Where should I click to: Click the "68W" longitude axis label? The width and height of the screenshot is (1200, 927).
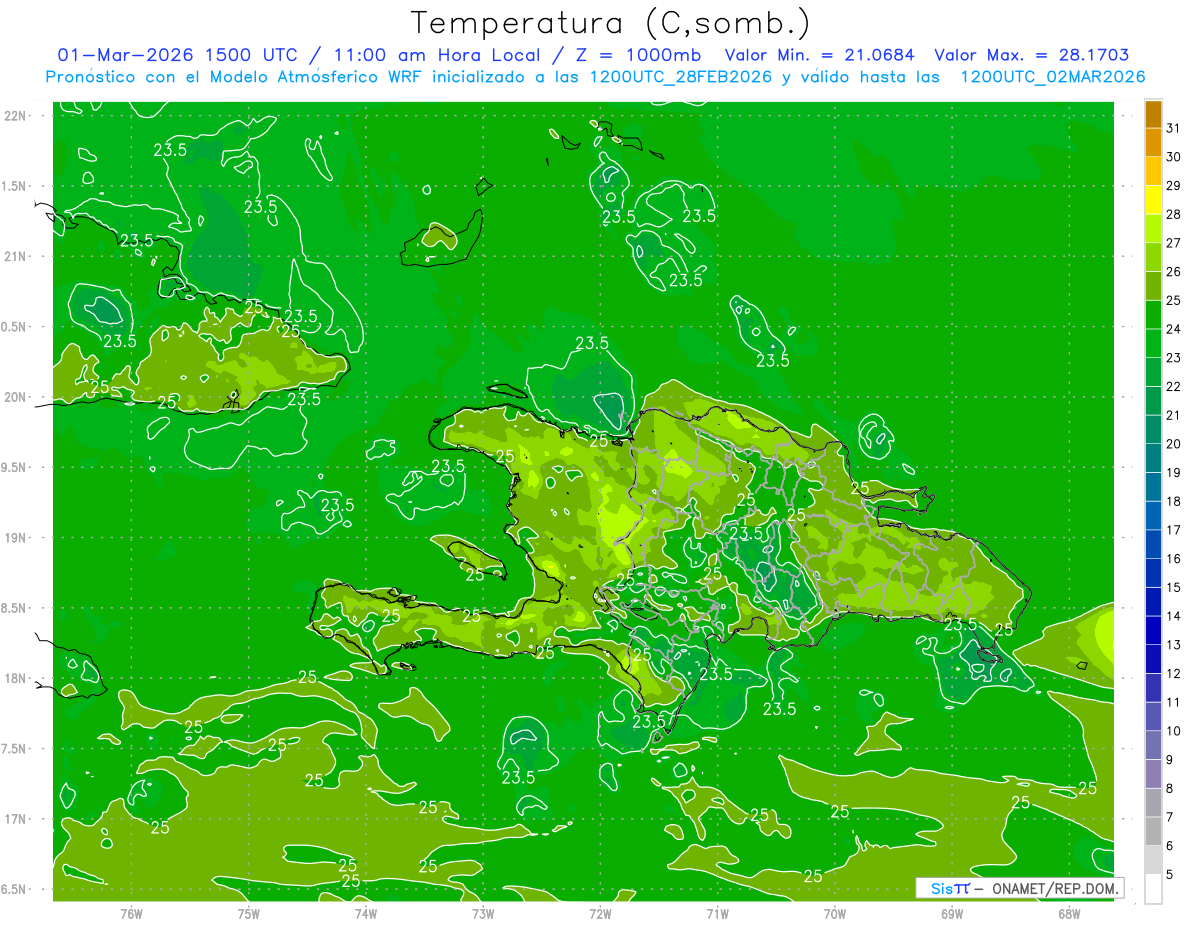pyautogui.click(x=1069, y=914)
